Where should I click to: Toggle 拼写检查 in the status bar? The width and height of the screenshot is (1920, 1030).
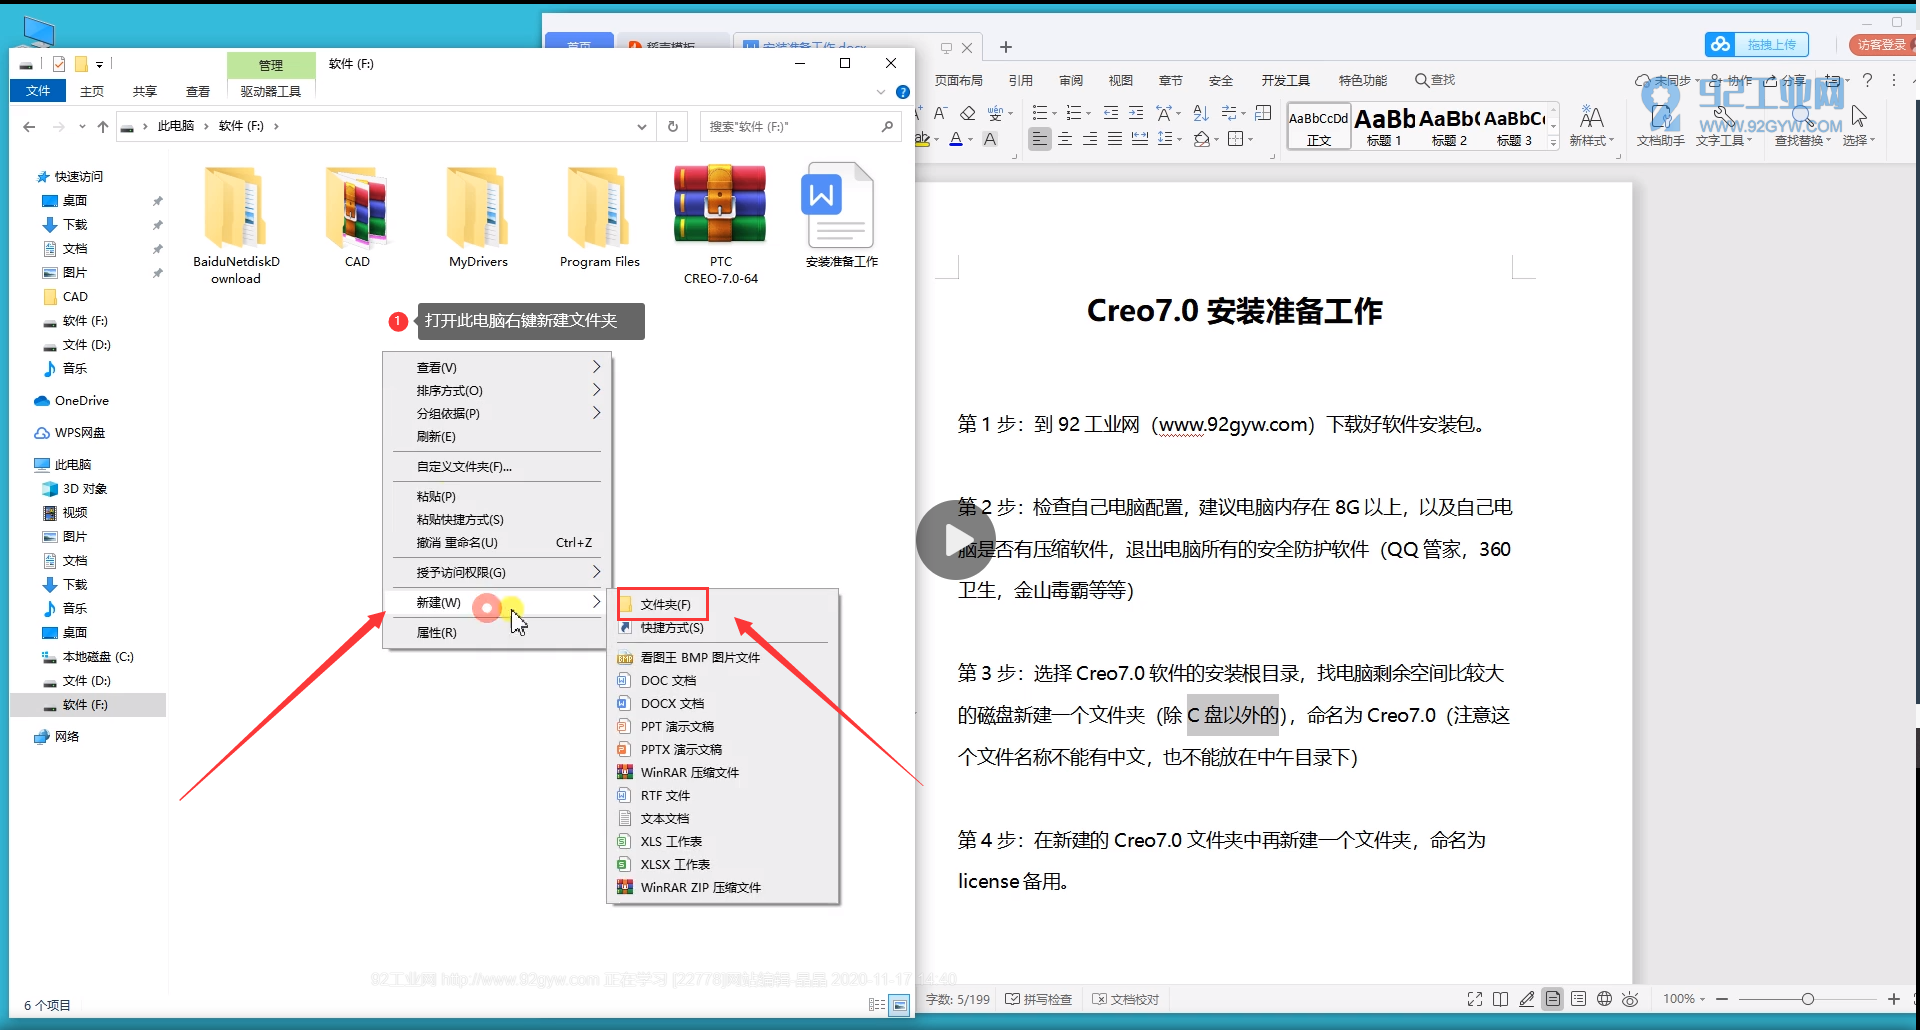click(1039, 999)
